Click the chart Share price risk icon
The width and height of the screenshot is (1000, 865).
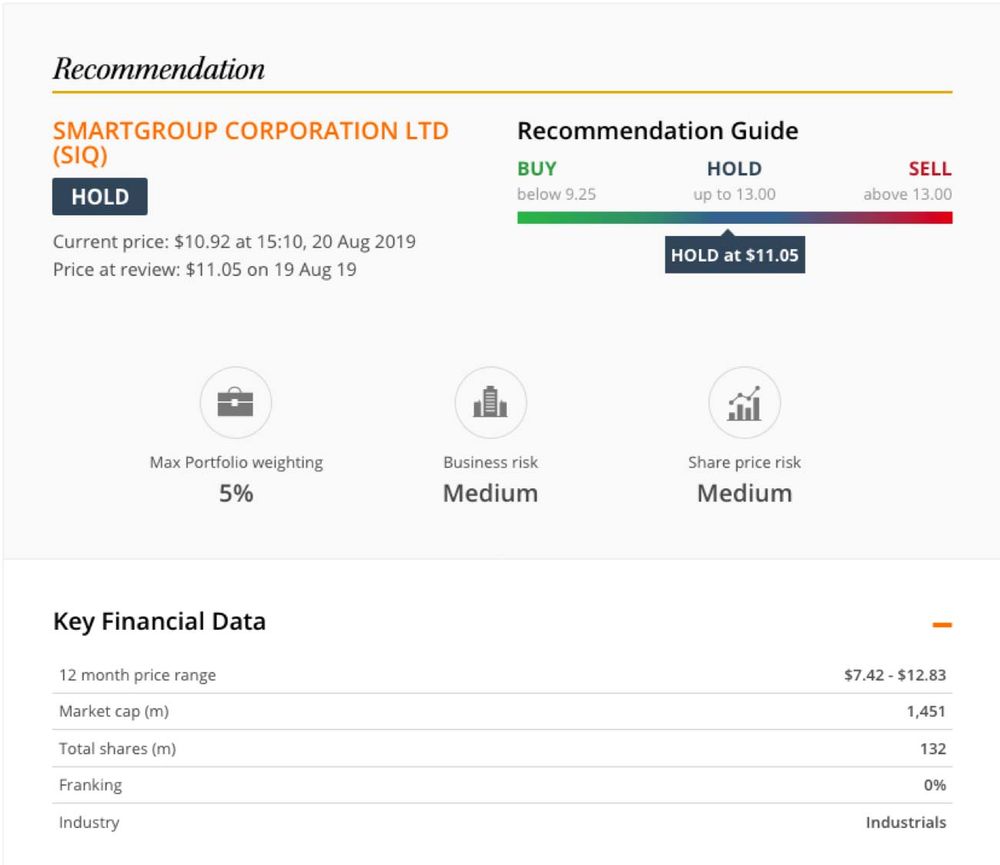click(744, 403)
